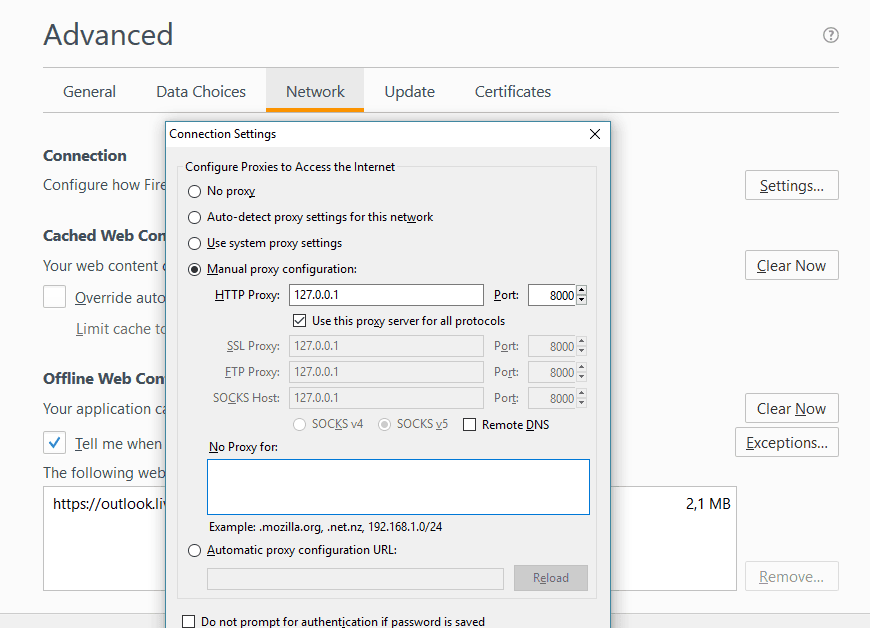Choose Auto-detect proxy settings for this network
Screen dimensions: 870x628
pyautogui.click(x=195, y=217)
